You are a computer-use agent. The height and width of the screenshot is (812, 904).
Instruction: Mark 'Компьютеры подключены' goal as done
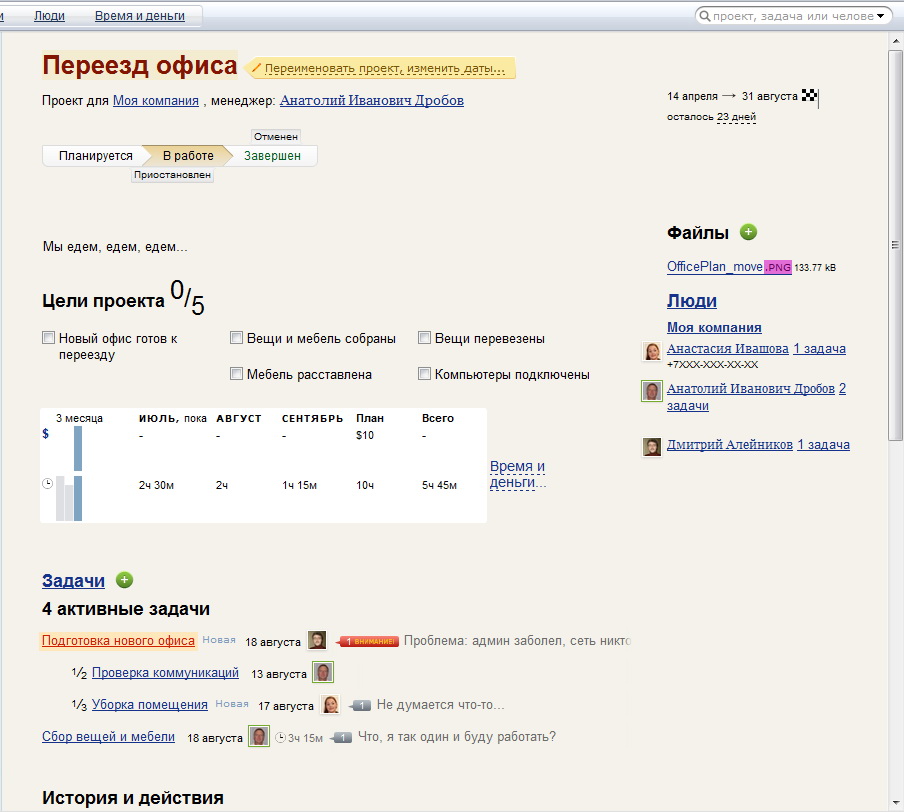click(x=425, y=374)
